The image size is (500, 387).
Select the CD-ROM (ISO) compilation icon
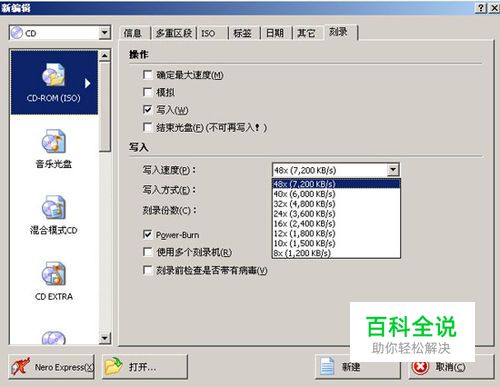tap(53, 83)
